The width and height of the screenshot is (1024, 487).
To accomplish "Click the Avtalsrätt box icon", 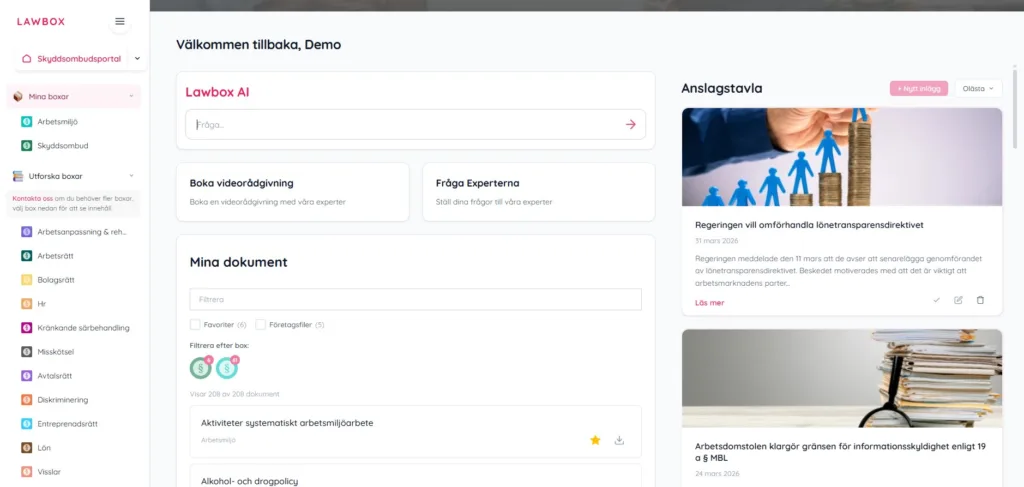I will (26, 376).
